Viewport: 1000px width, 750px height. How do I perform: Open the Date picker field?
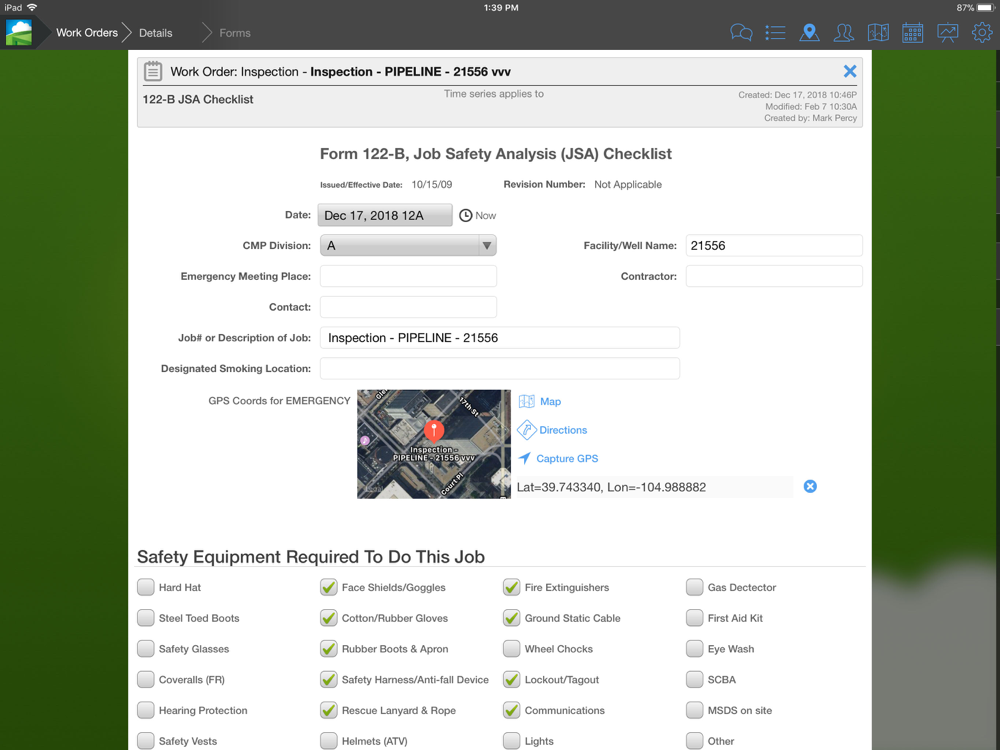pyautogui.click(x=385, y=216)
